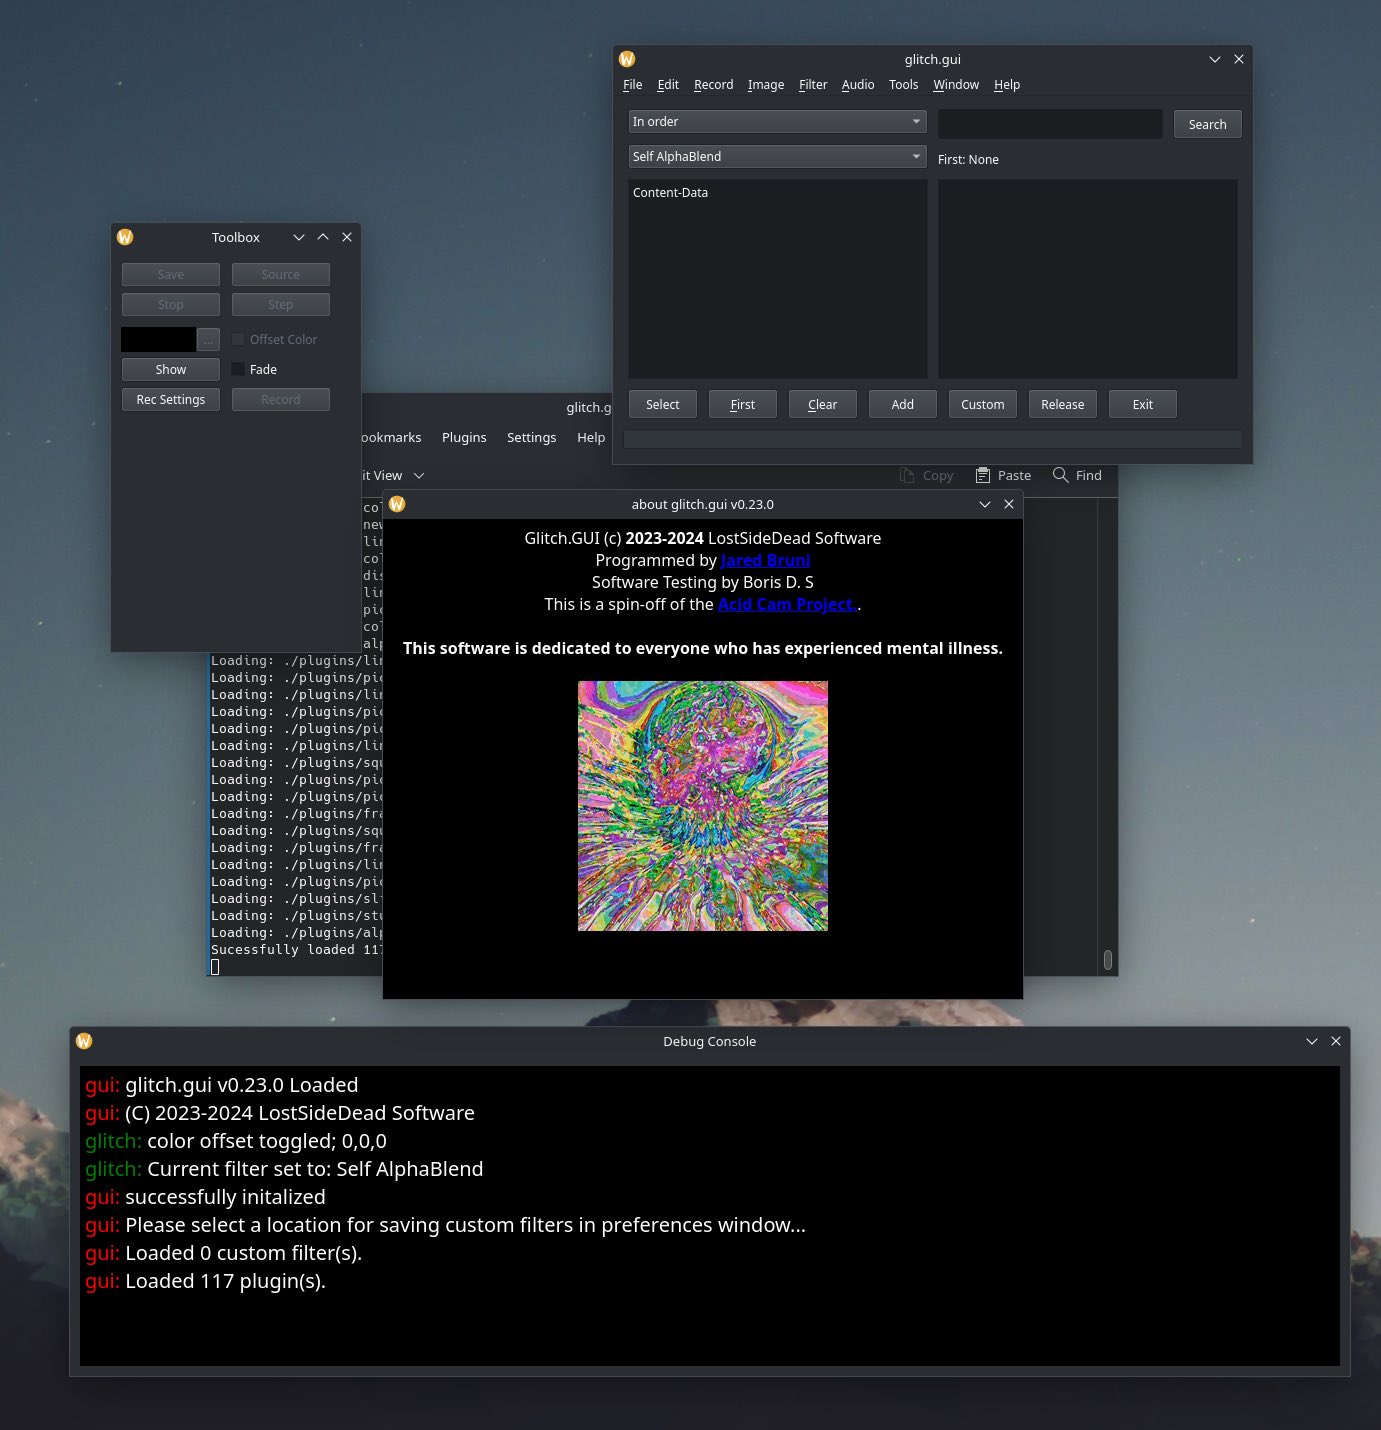Click the First button
This screenshot has width=1381, height=1430.
click(x=742, y=404)
